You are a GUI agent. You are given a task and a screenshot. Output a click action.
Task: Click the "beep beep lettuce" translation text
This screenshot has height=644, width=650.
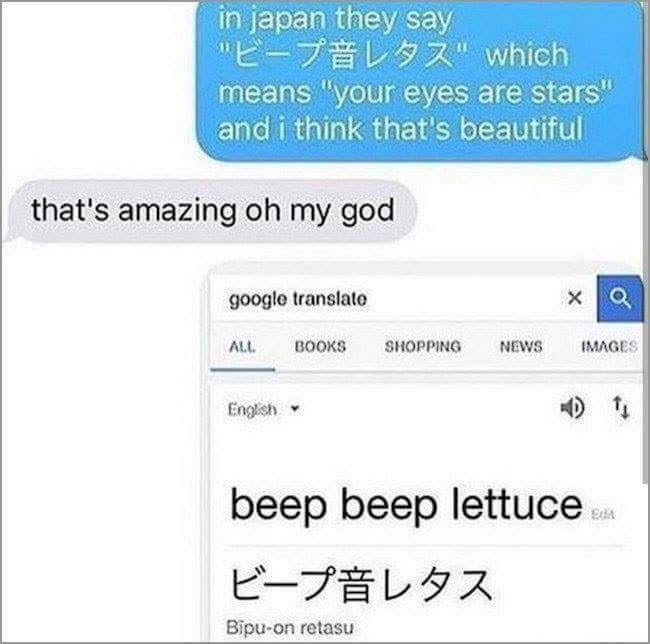pyautogui.click(x=406, y=506)
